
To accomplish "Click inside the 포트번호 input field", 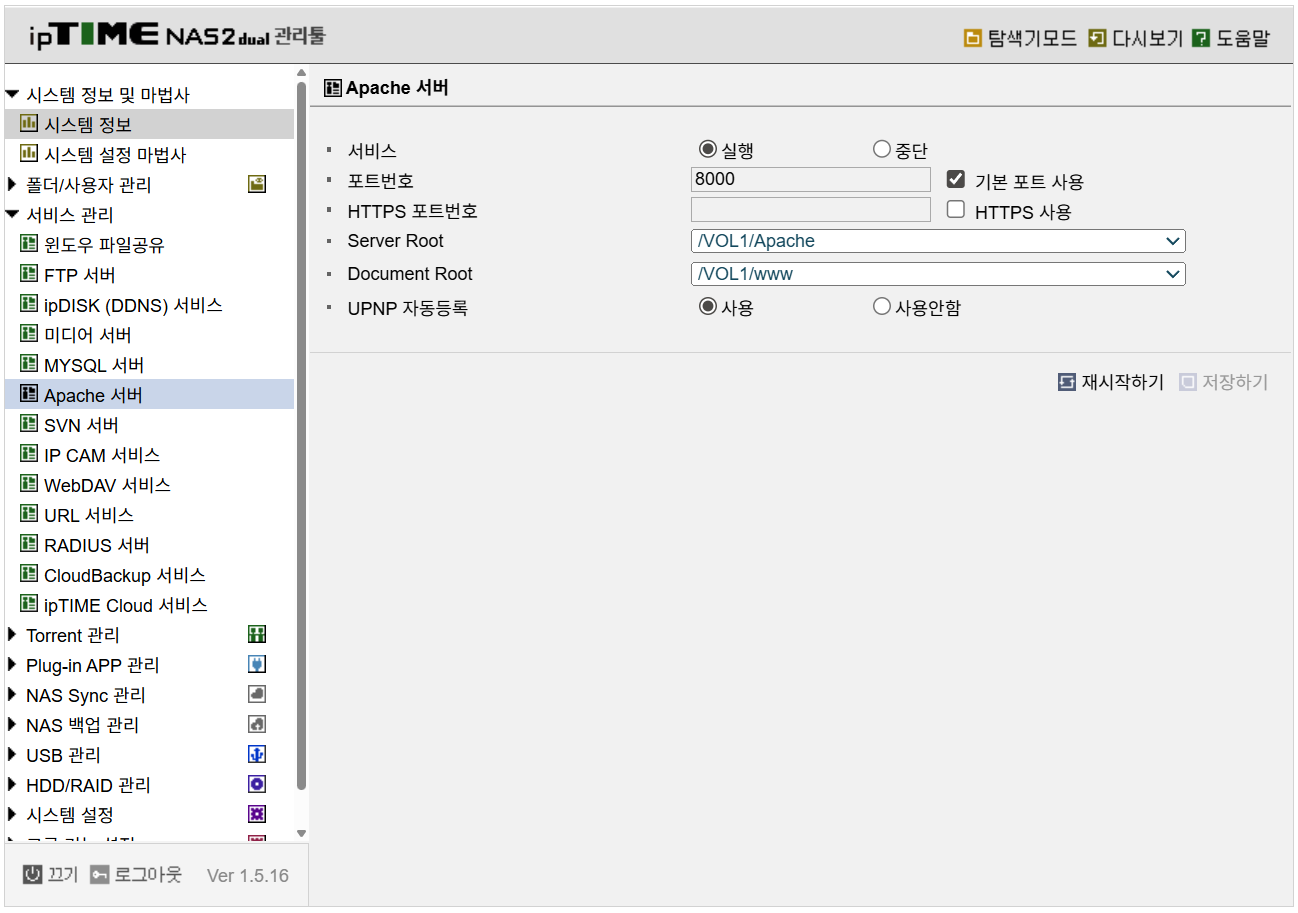I will (x=810, y=179).
